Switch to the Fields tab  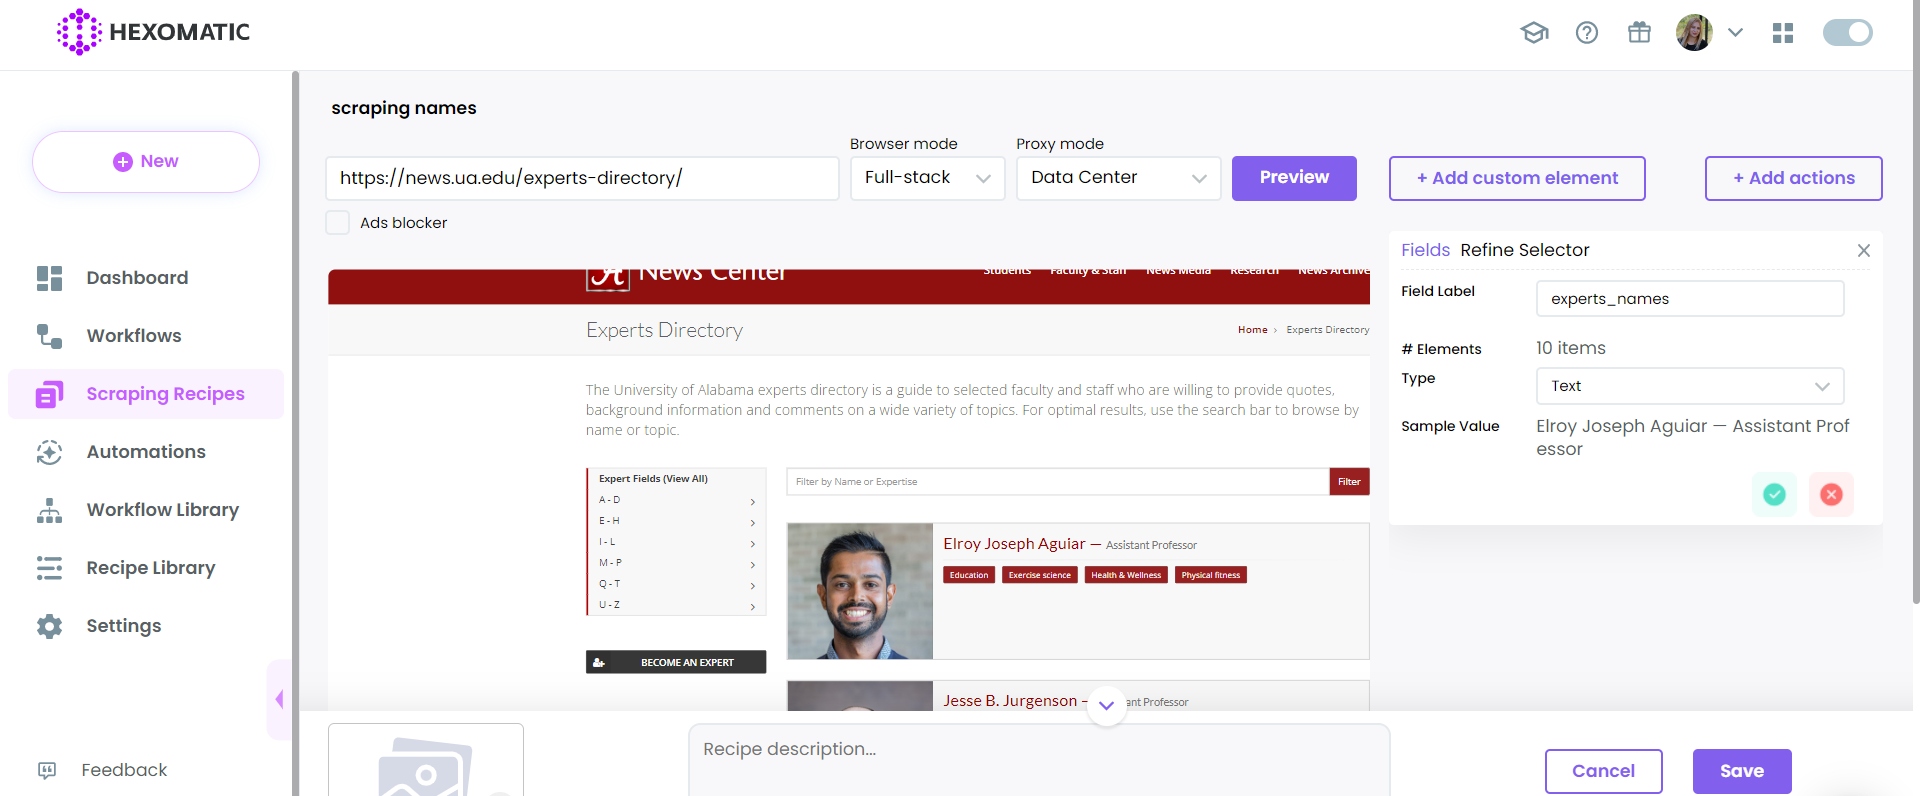pyautogui.click(x=1425, y=250)
